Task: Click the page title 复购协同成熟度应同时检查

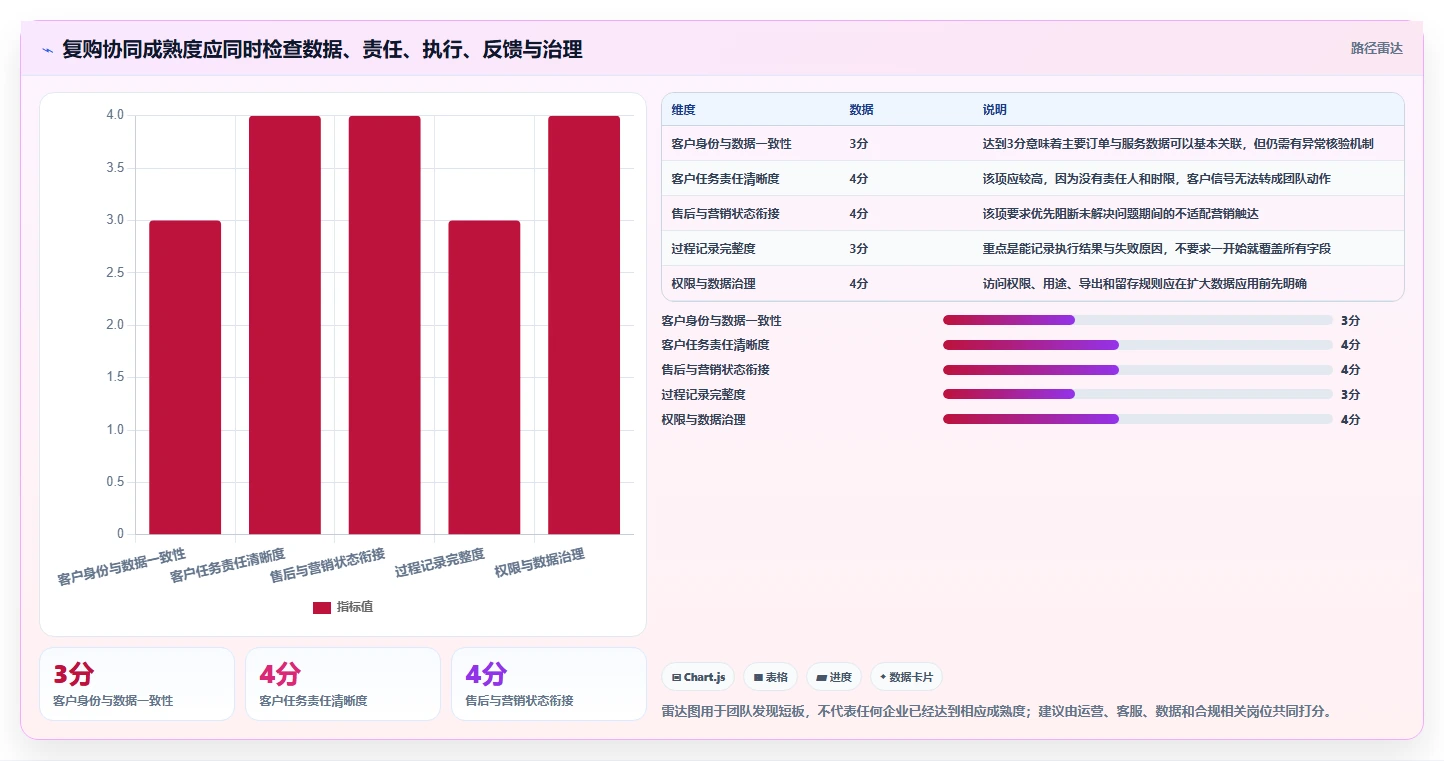Action: pyautogui.click(x=322, y=50)
